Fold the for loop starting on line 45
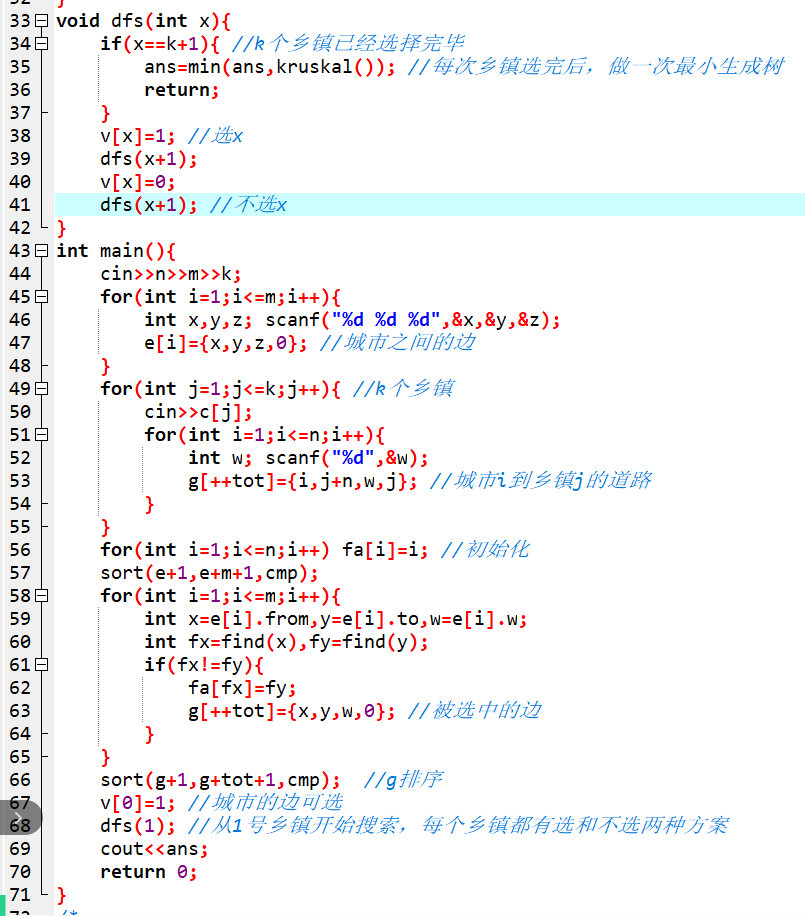Viewport: 805px width, 916px height. coord(40,297)
